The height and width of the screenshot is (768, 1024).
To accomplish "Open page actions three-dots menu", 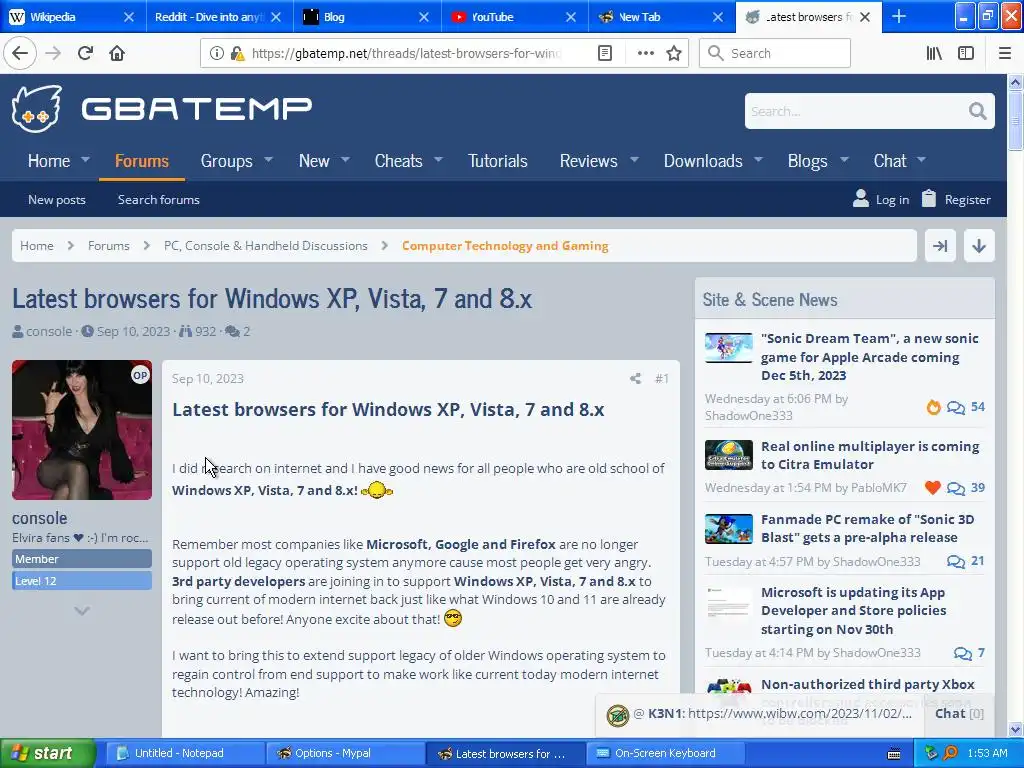I will click(645, 53).
